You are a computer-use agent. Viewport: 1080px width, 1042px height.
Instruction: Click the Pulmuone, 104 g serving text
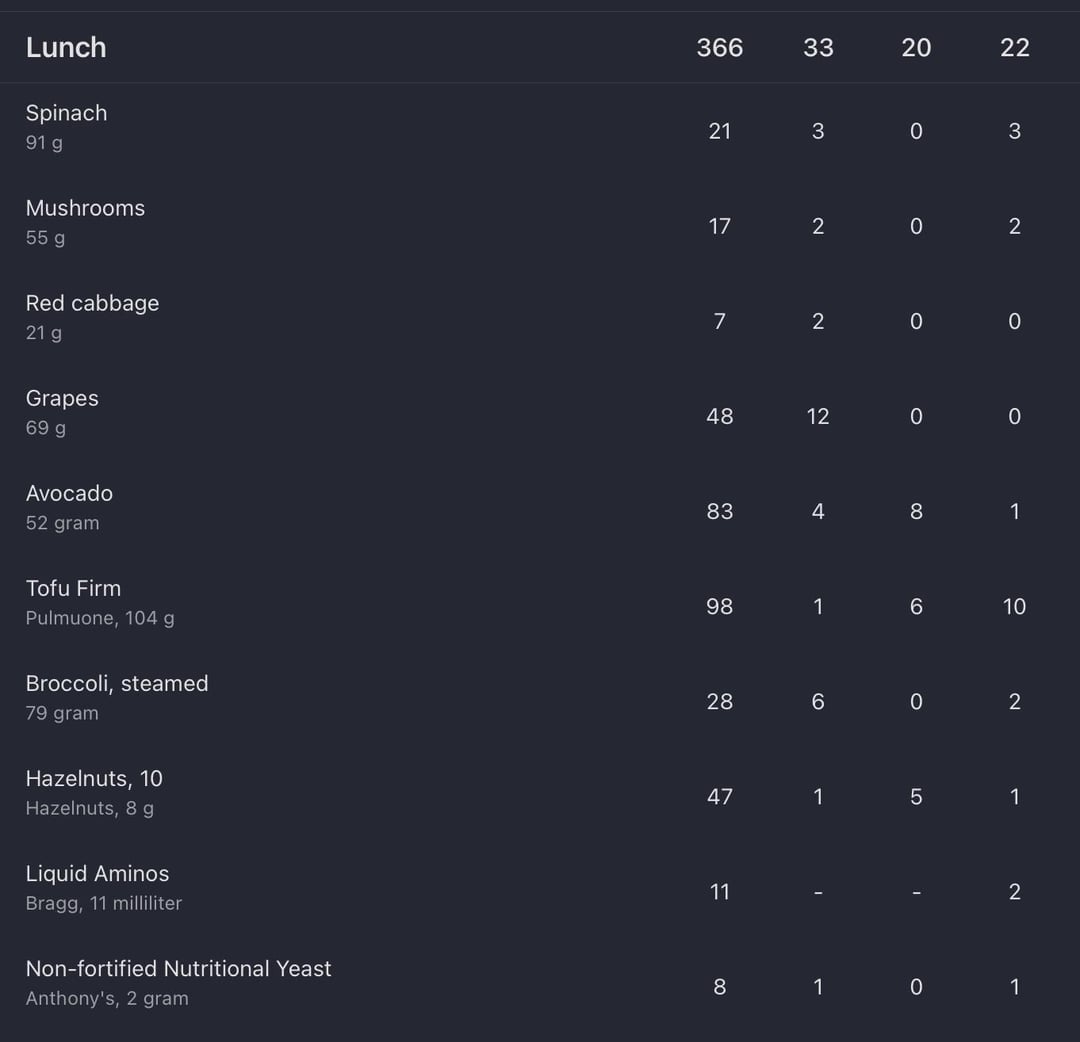[x=100, y=618]
